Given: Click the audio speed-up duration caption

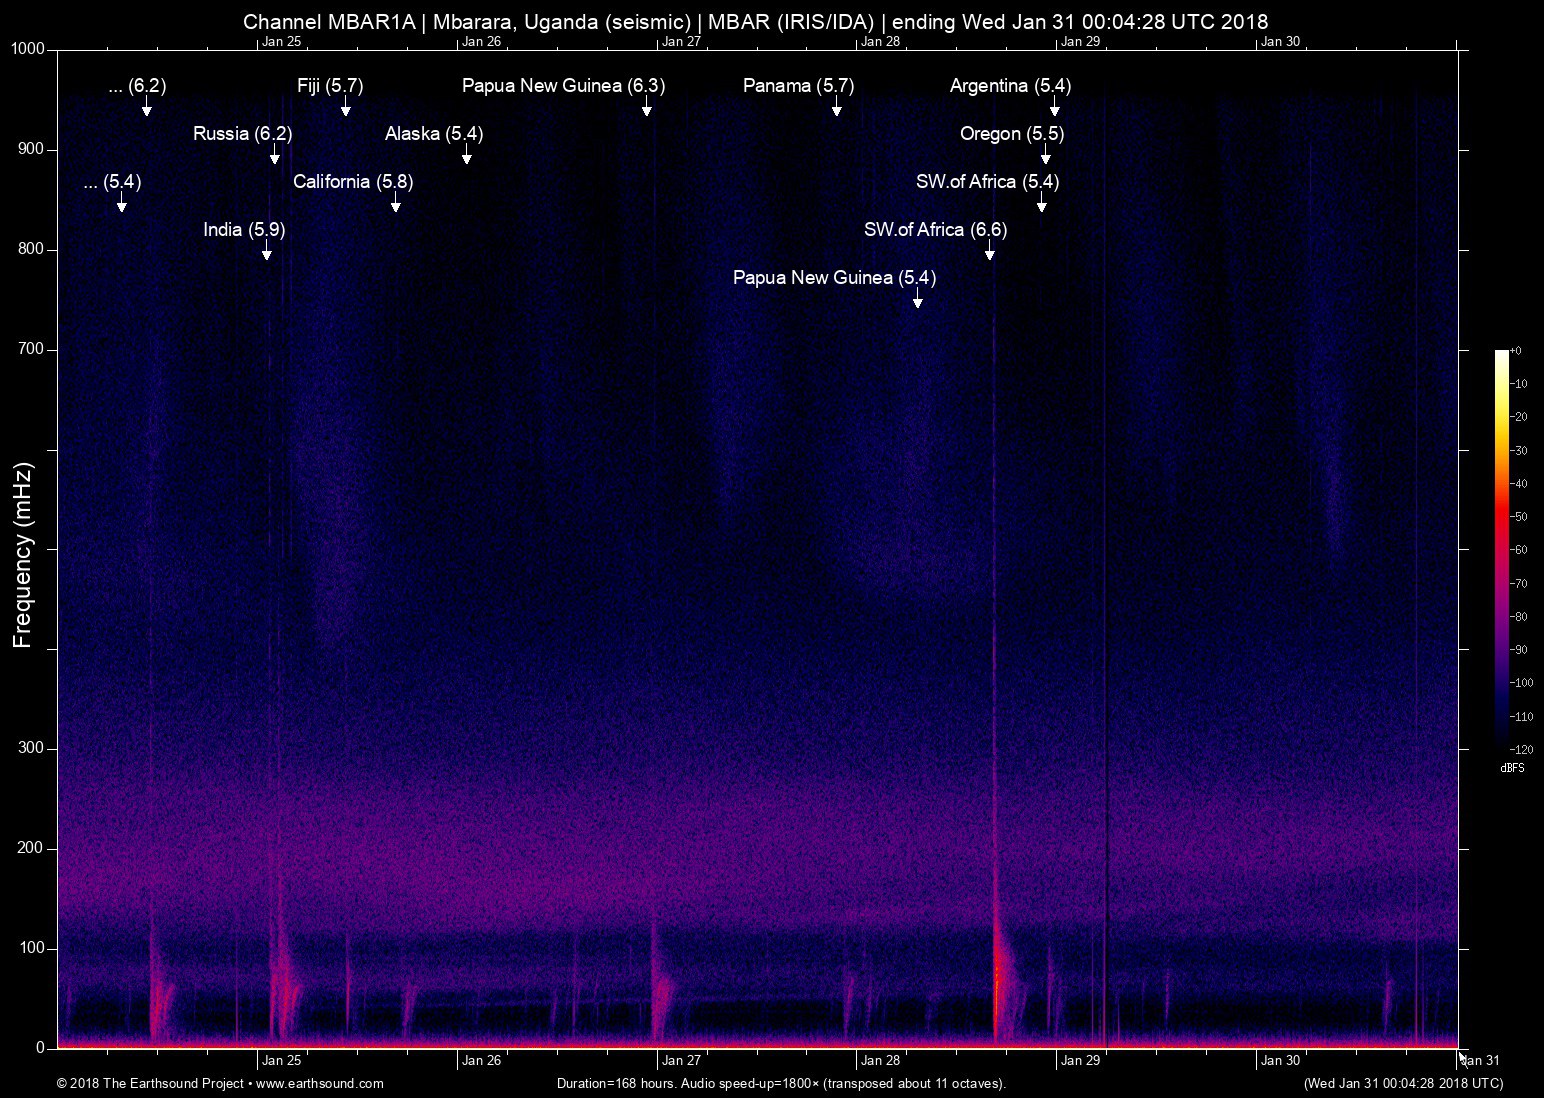Looking at the screenshot, I should [781, 1083].
